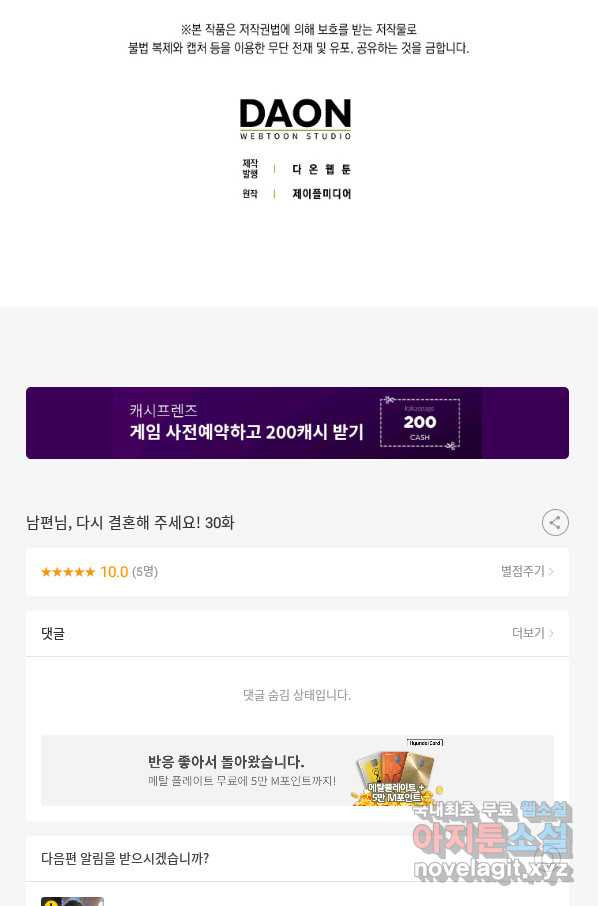
Task: Click the 댓글 숨김 상태입니다 hidden comments notice
Action: tap(298, 695)
